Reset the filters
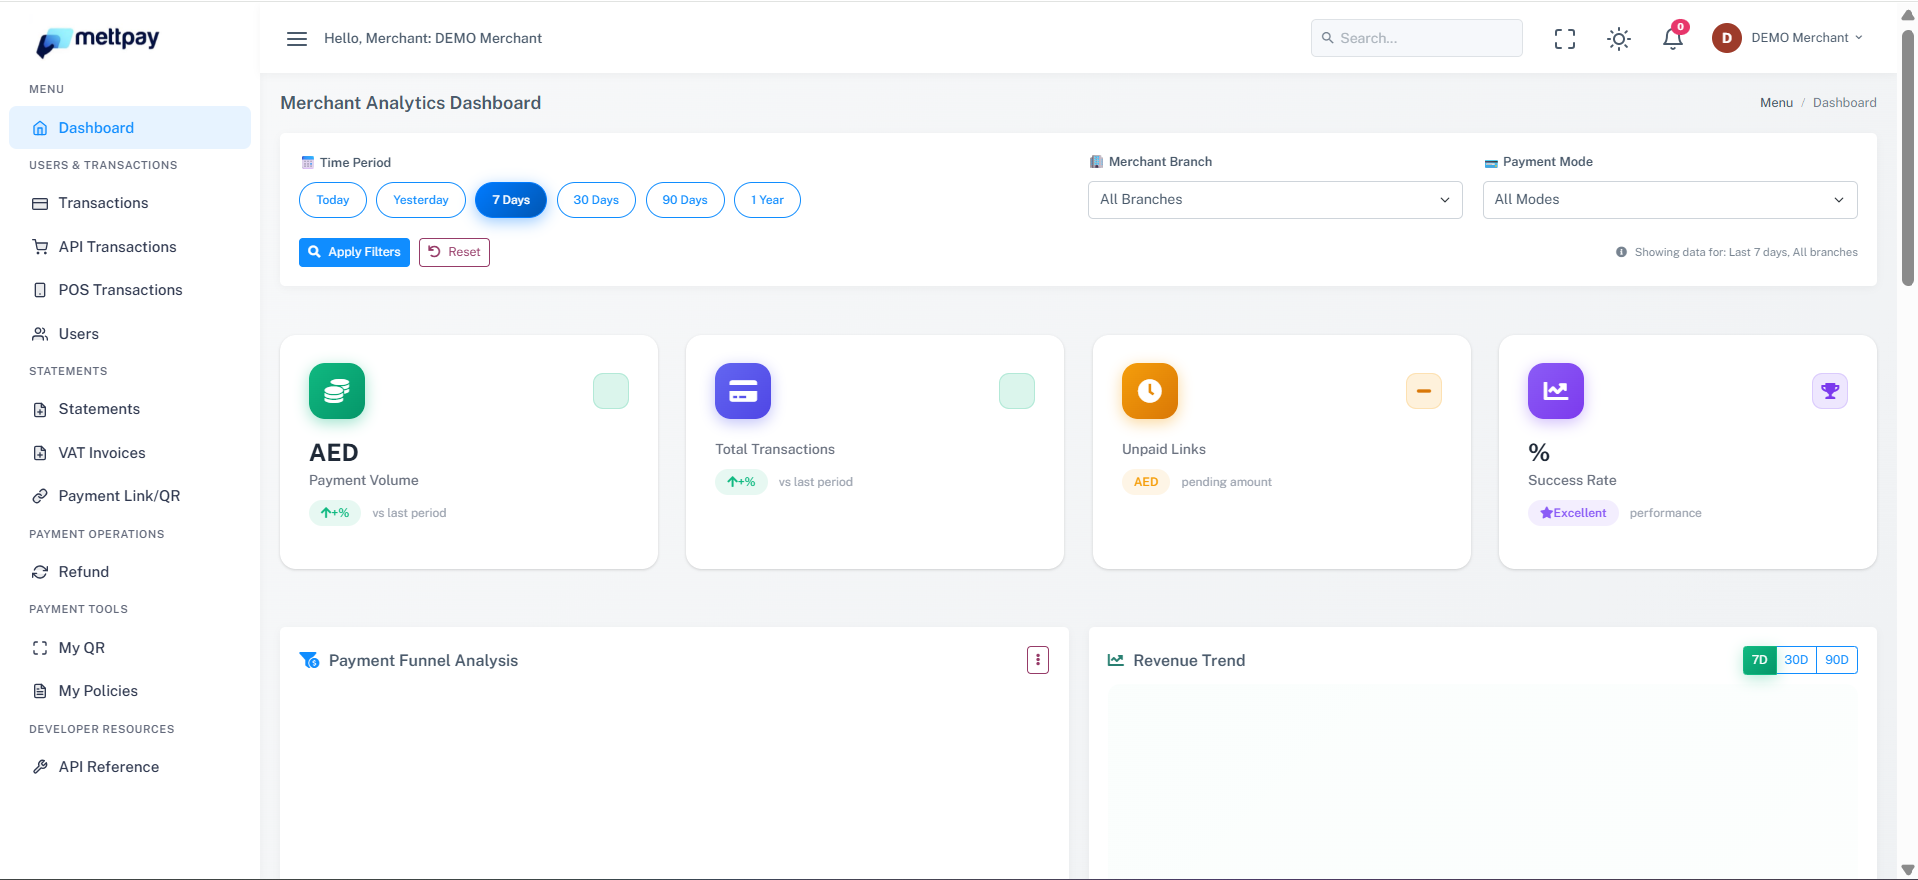1918x880 pixels. (454, 252)
